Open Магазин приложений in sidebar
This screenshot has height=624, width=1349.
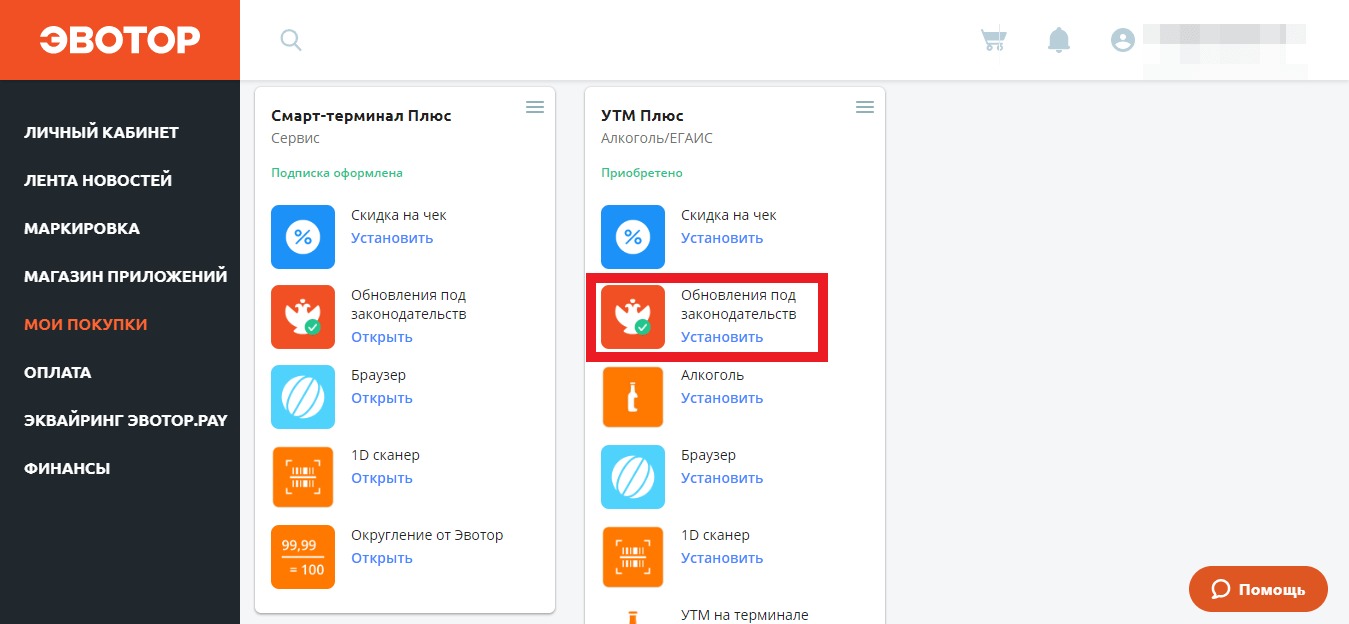tap(126, 276)
